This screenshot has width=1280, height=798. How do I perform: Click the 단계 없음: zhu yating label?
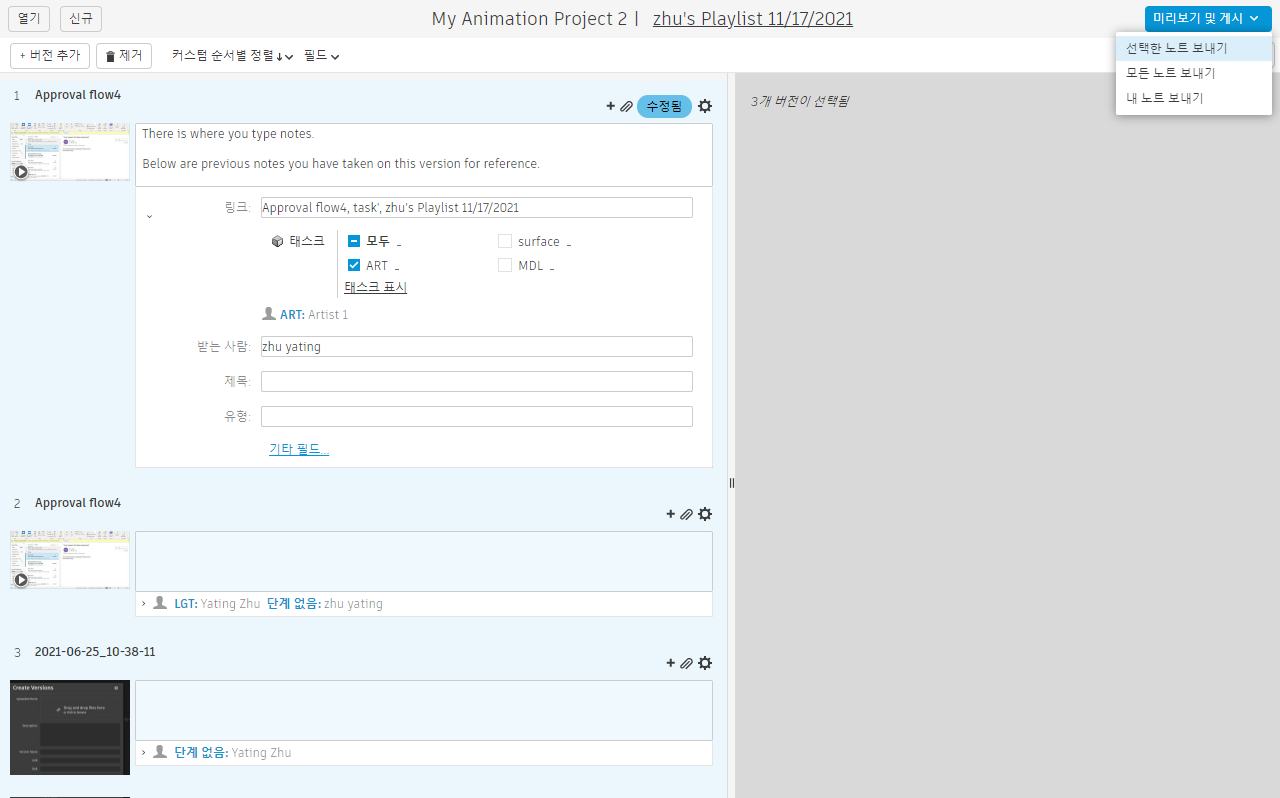click(325, 603)
